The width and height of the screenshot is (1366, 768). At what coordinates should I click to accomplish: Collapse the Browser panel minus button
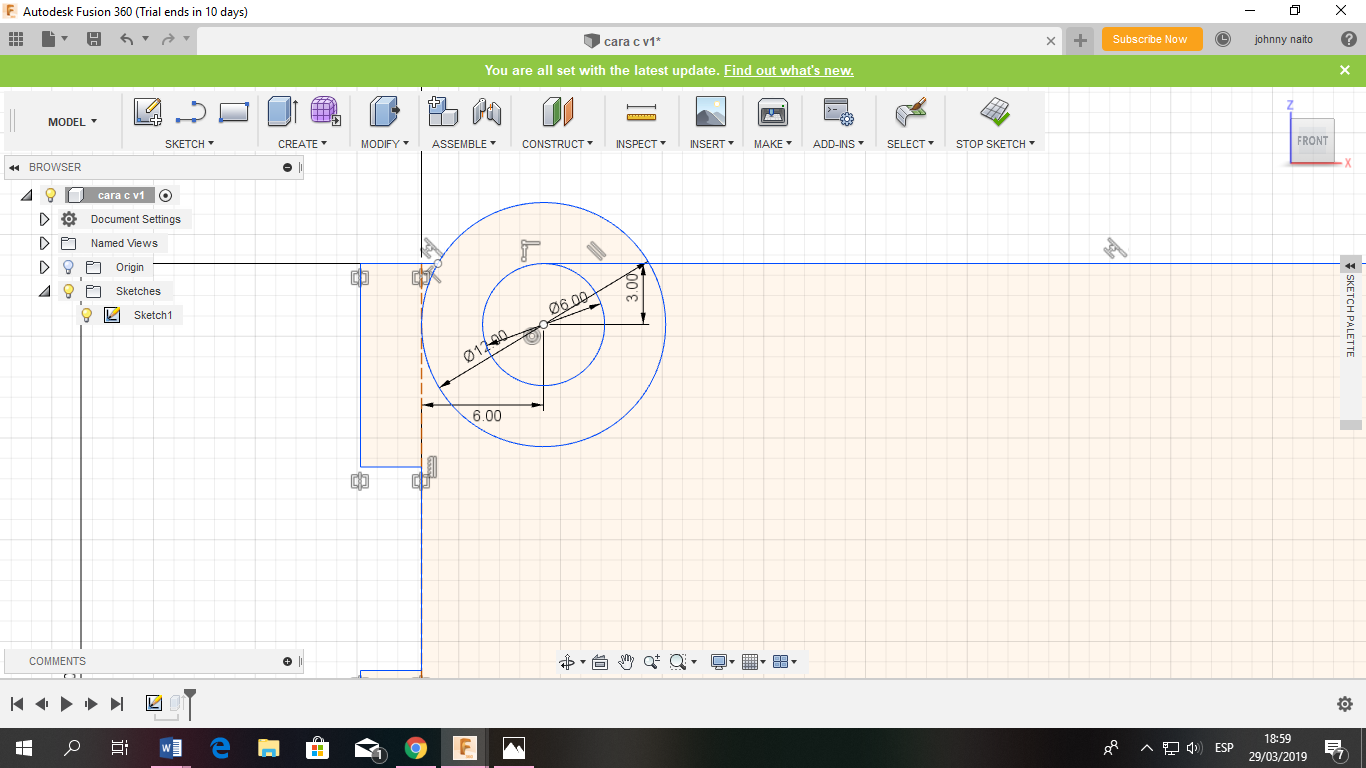click(x=288, y=167)
